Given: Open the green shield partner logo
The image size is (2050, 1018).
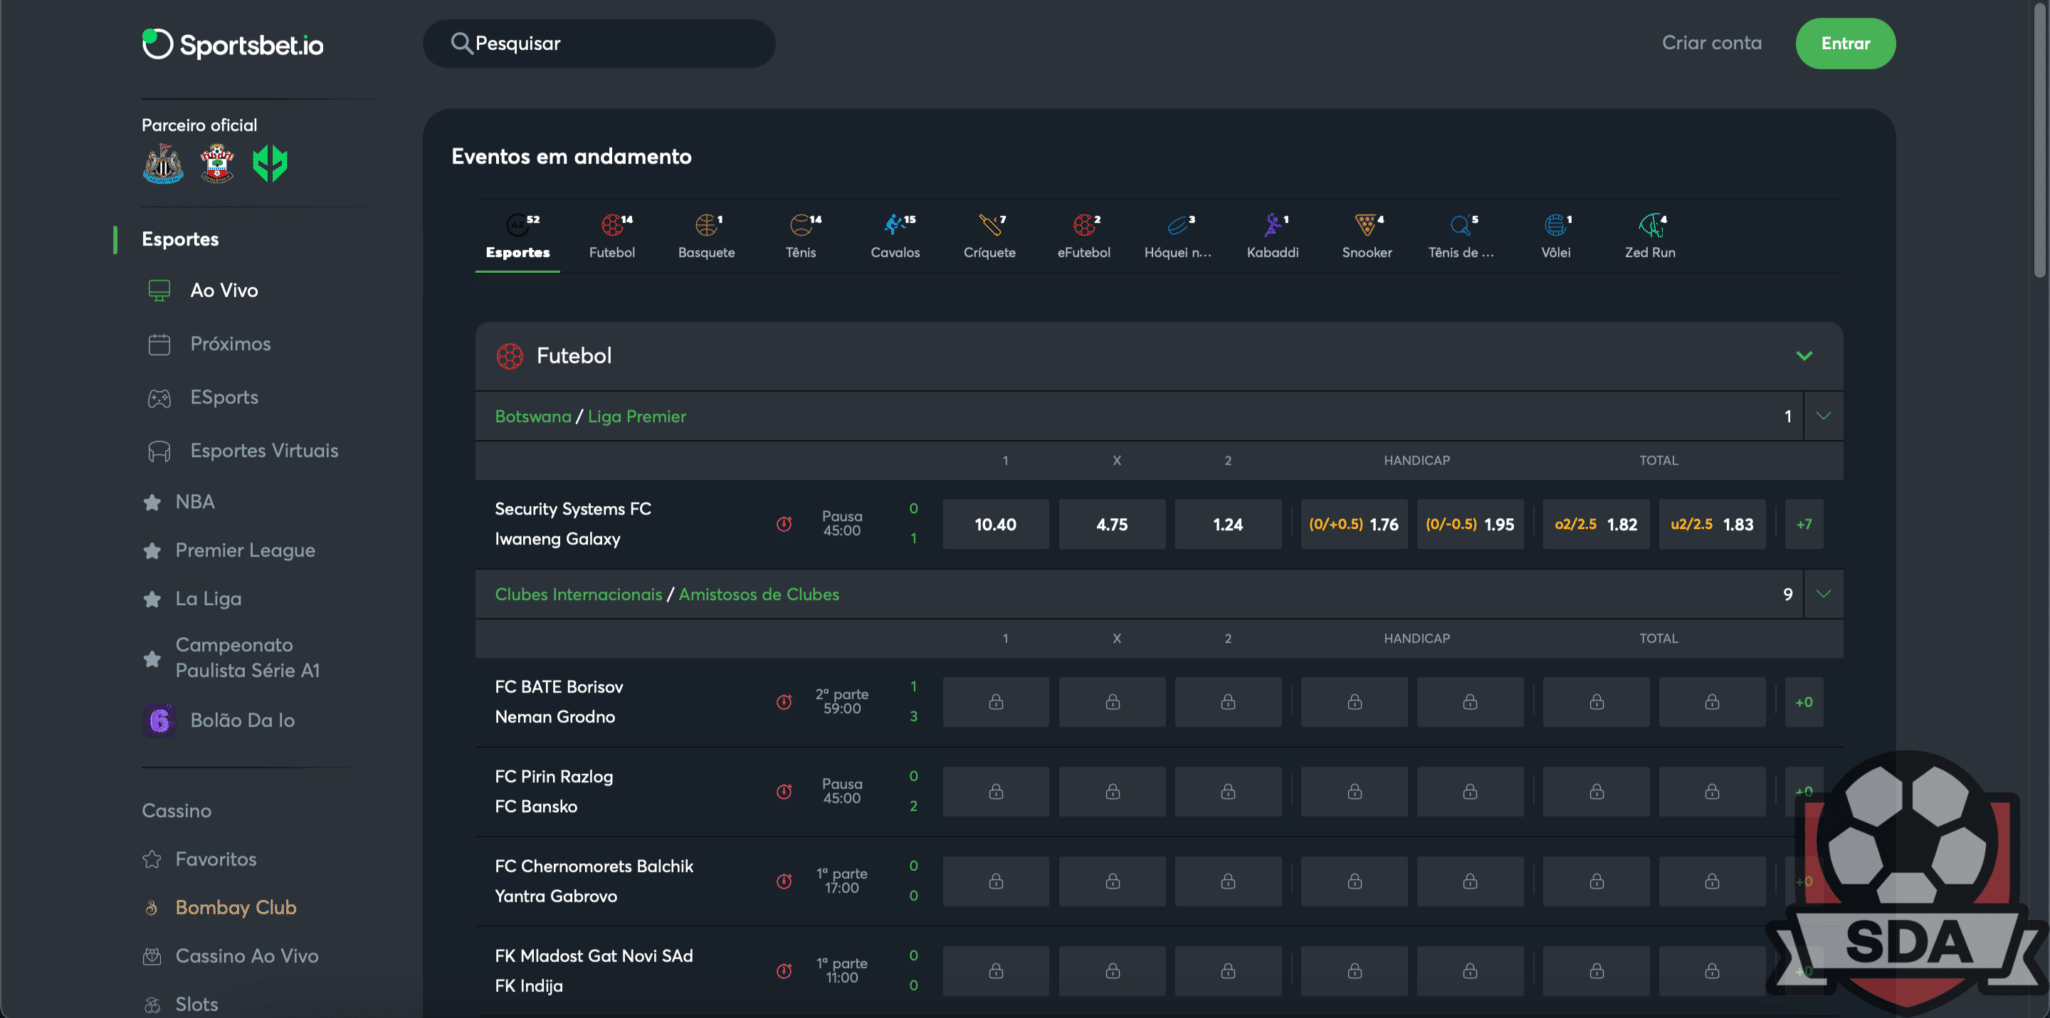Looking at the screenshot, I should 270,164.
